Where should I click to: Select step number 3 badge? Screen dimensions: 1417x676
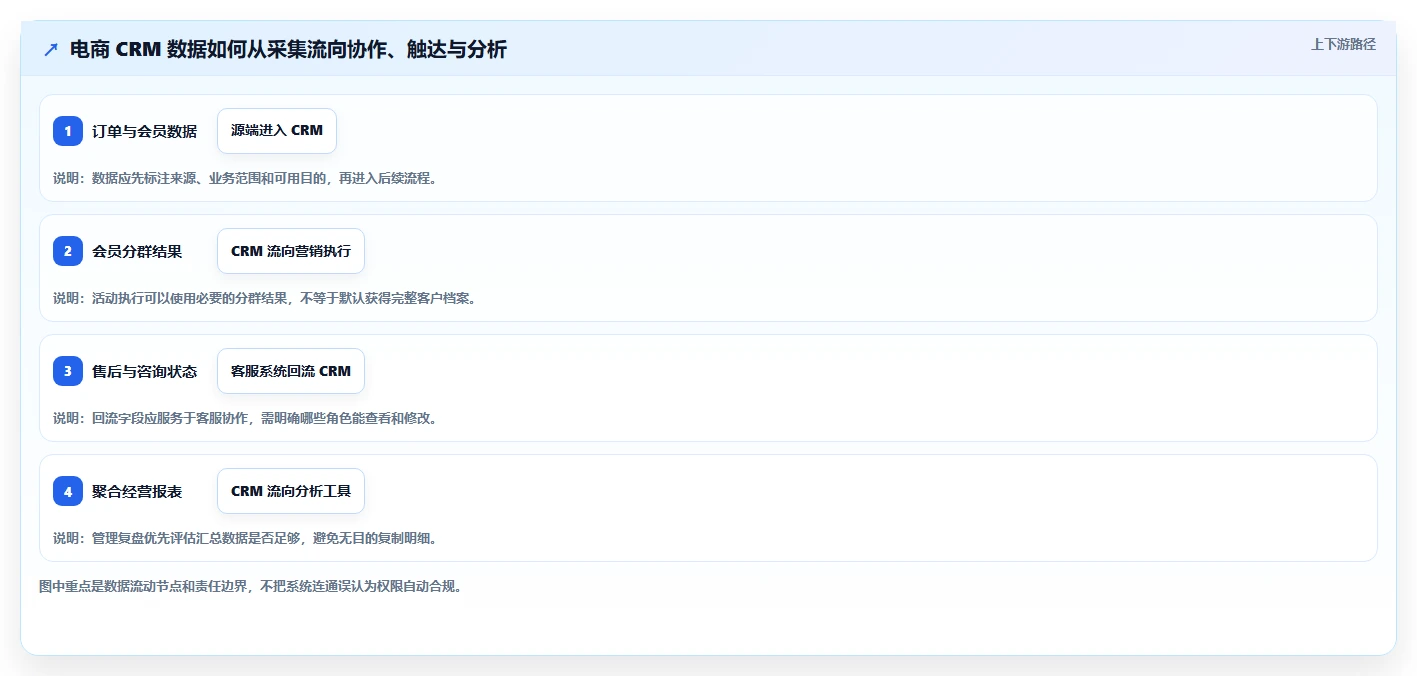pos(68,371)
